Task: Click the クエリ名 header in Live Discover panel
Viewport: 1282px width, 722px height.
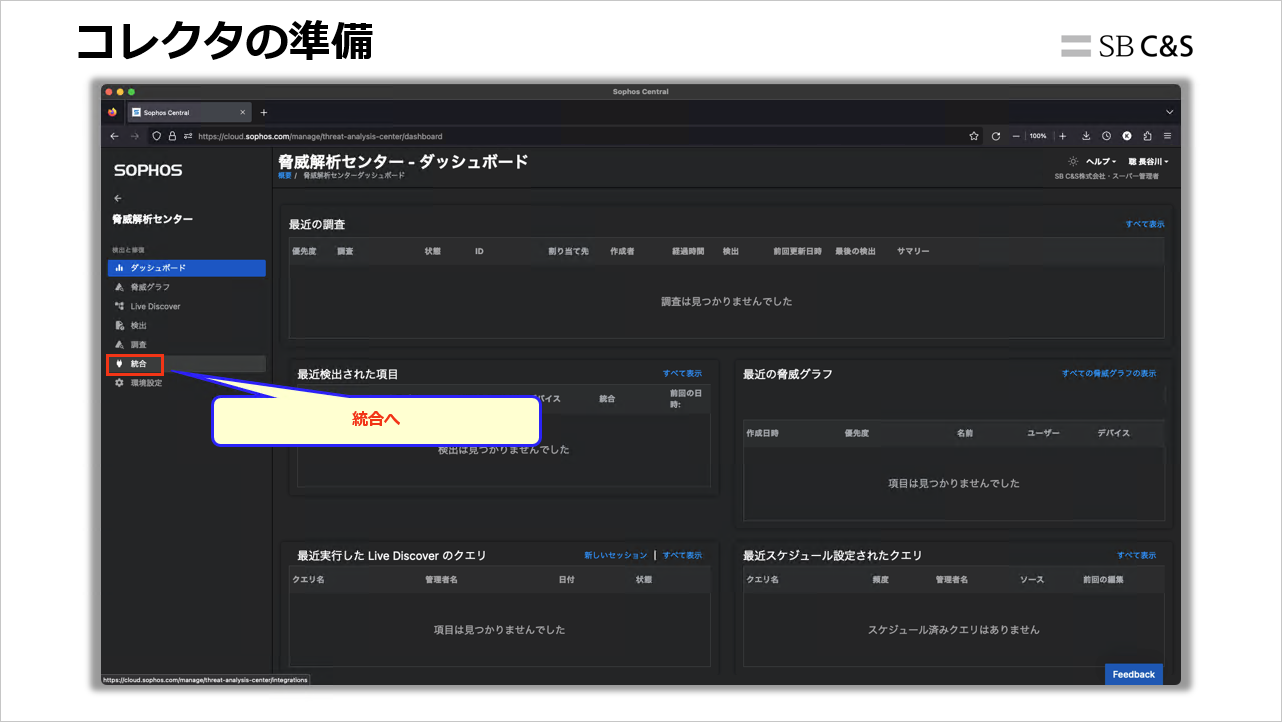Action: [308, 579]
